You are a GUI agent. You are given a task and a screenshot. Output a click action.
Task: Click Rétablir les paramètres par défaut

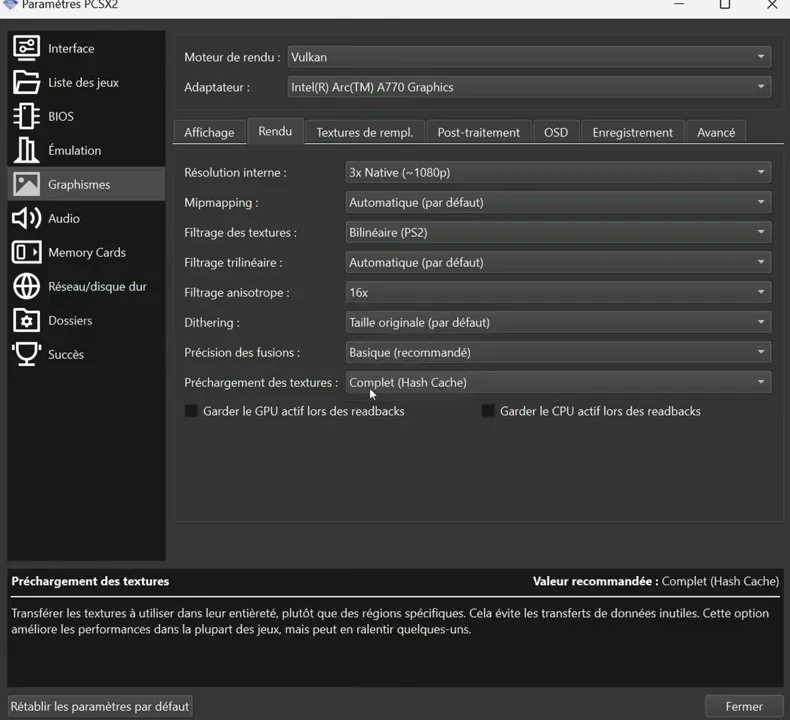click(100, 706)
